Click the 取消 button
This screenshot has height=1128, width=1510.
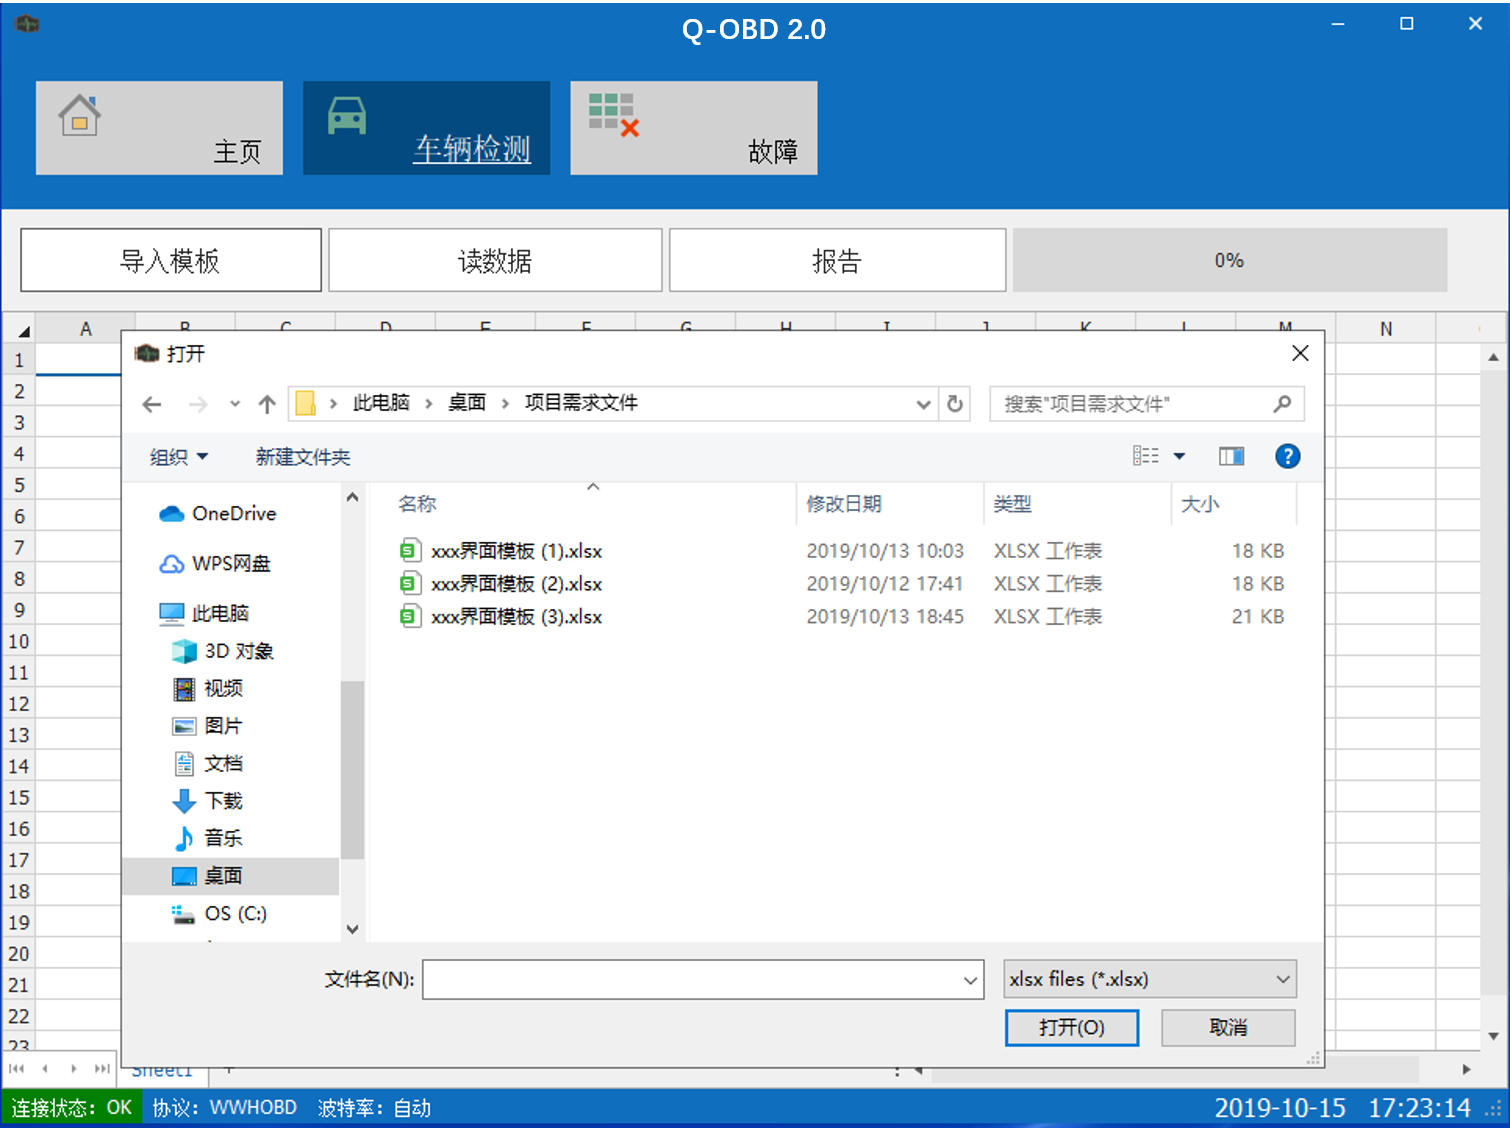[x=1228, y=1027]
